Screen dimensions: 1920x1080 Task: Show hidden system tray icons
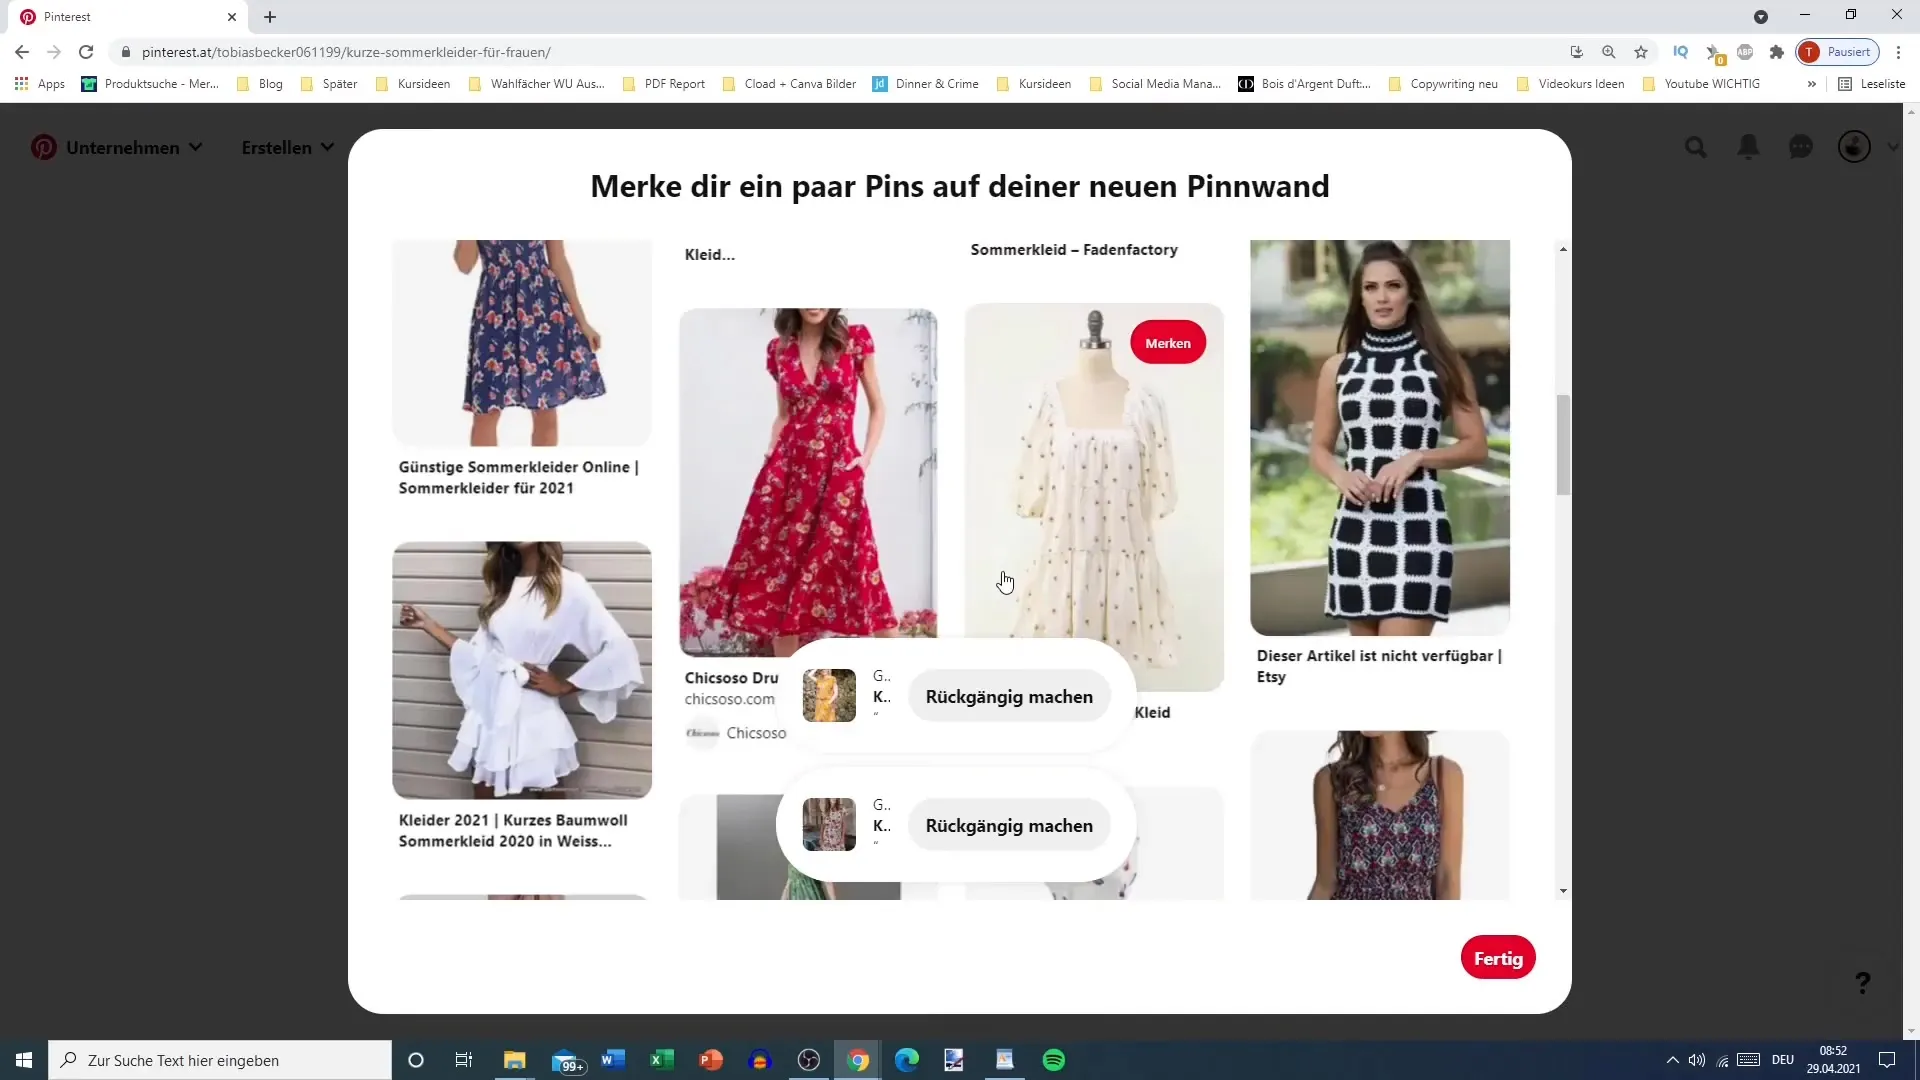pyautogui.click(x=1672, y=1060)
